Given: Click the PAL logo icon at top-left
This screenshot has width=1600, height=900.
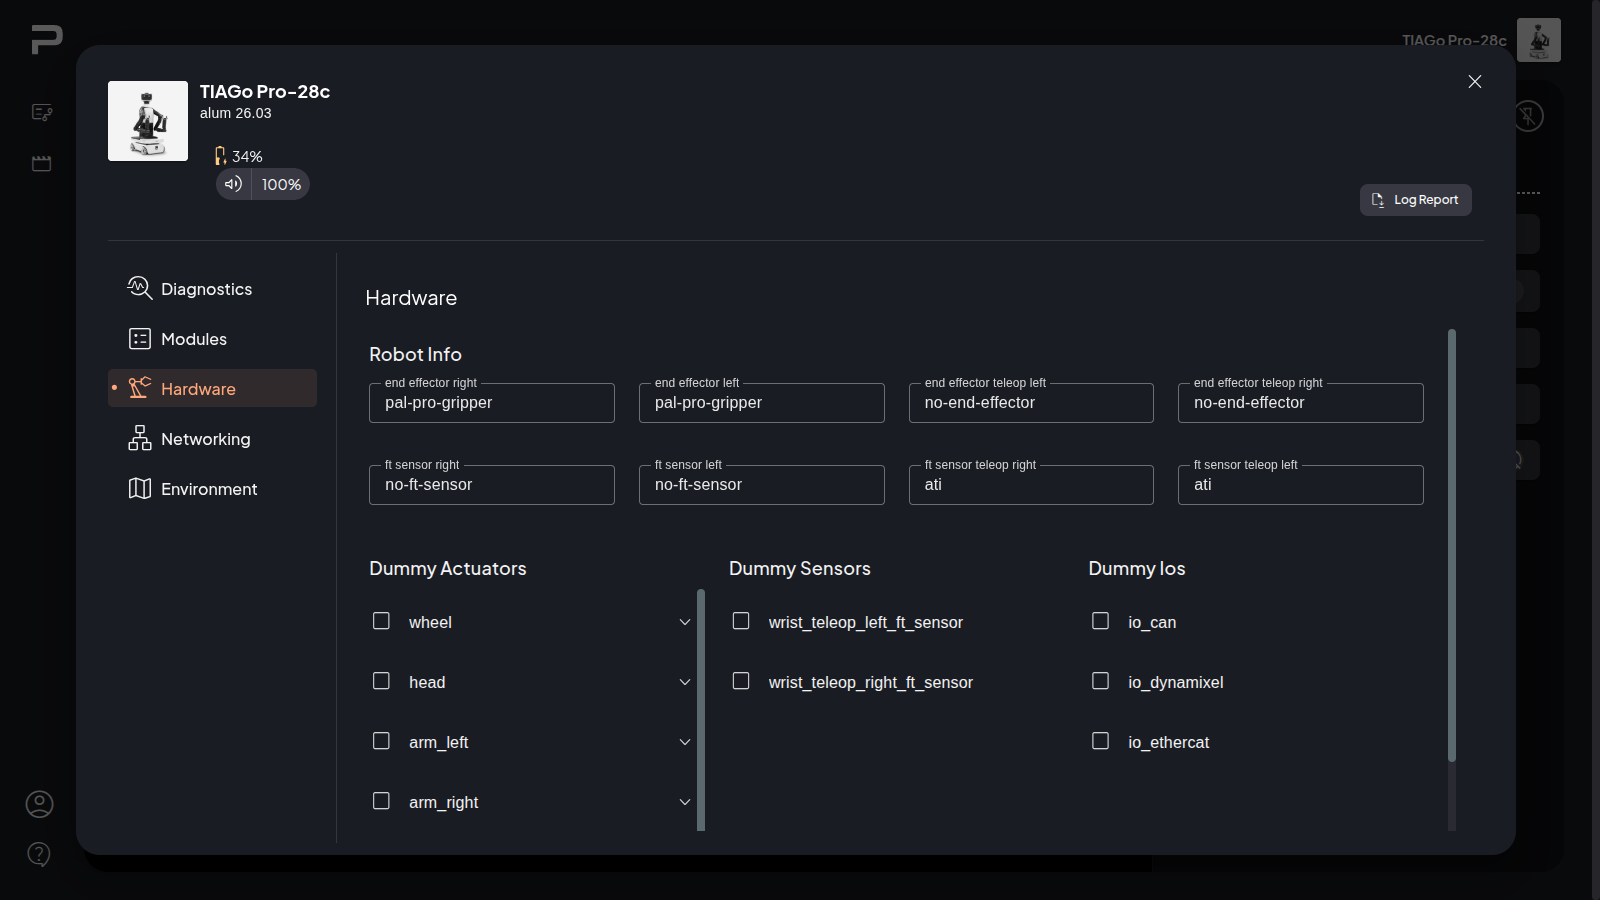Looking at the screenshot, I should [47, 39].
